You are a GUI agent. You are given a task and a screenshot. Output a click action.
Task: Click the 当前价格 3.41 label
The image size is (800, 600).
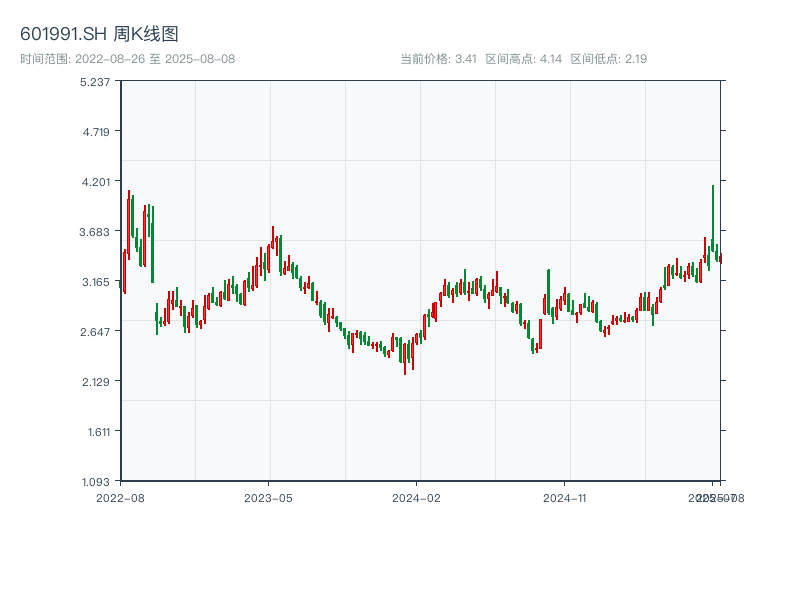pos(439,59)
